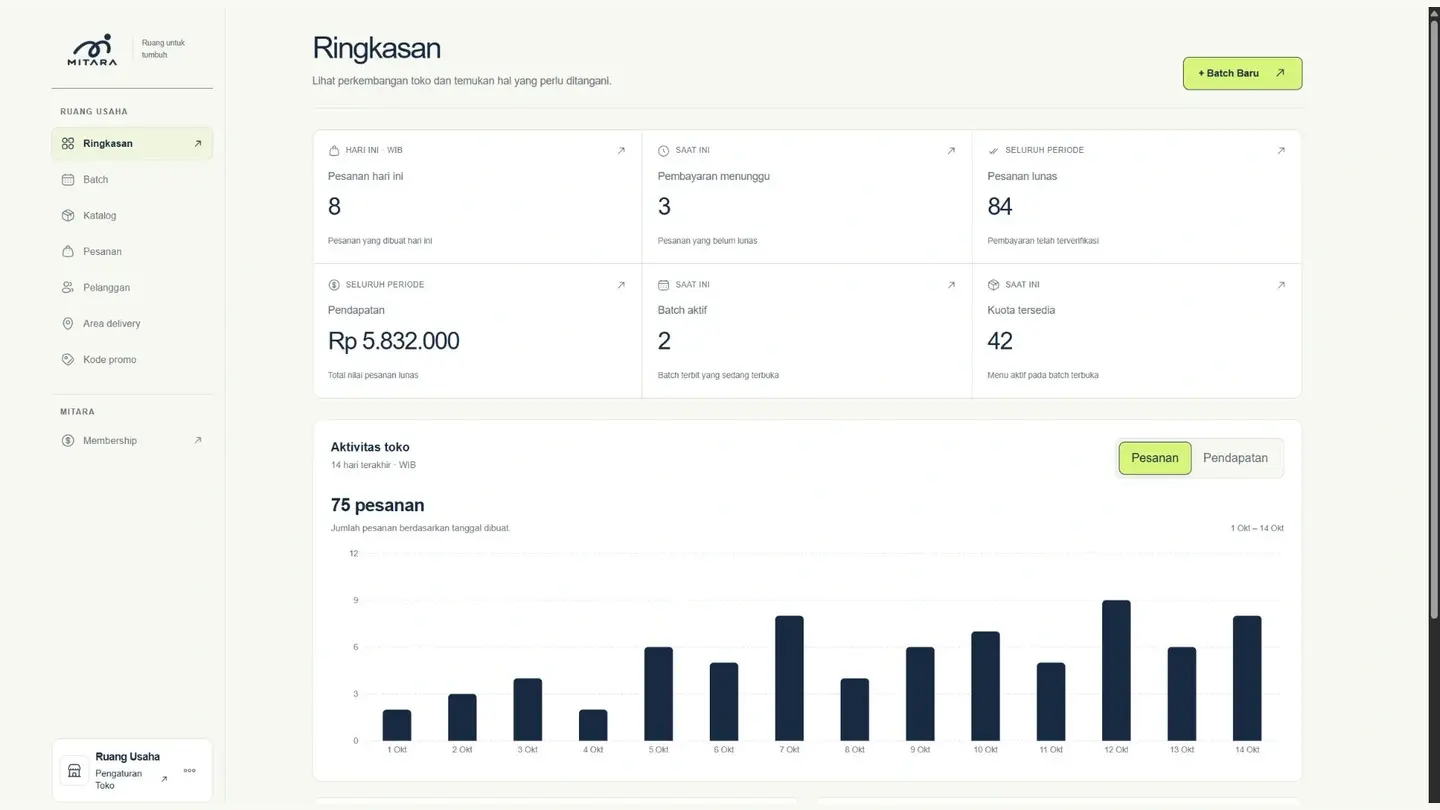This screenshot has width=1440, height=810.
Task: Click the Mitara logo icon
Action: pos(92,49)
